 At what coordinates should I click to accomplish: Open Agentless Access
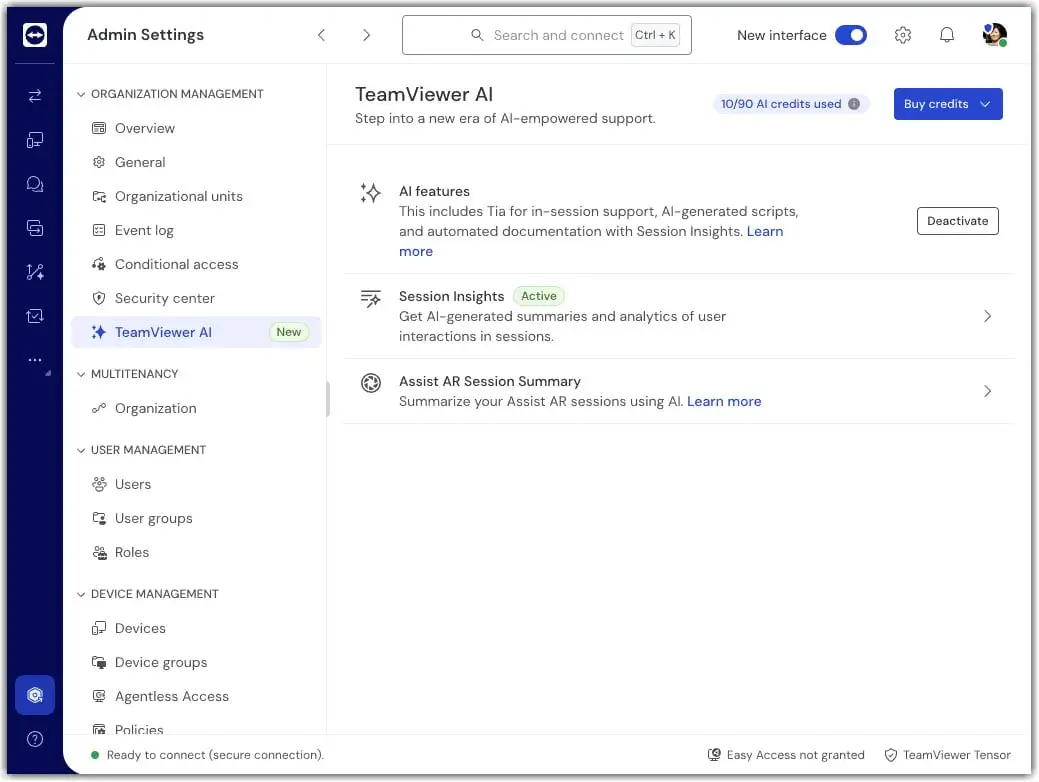click(x=196, y=697)
